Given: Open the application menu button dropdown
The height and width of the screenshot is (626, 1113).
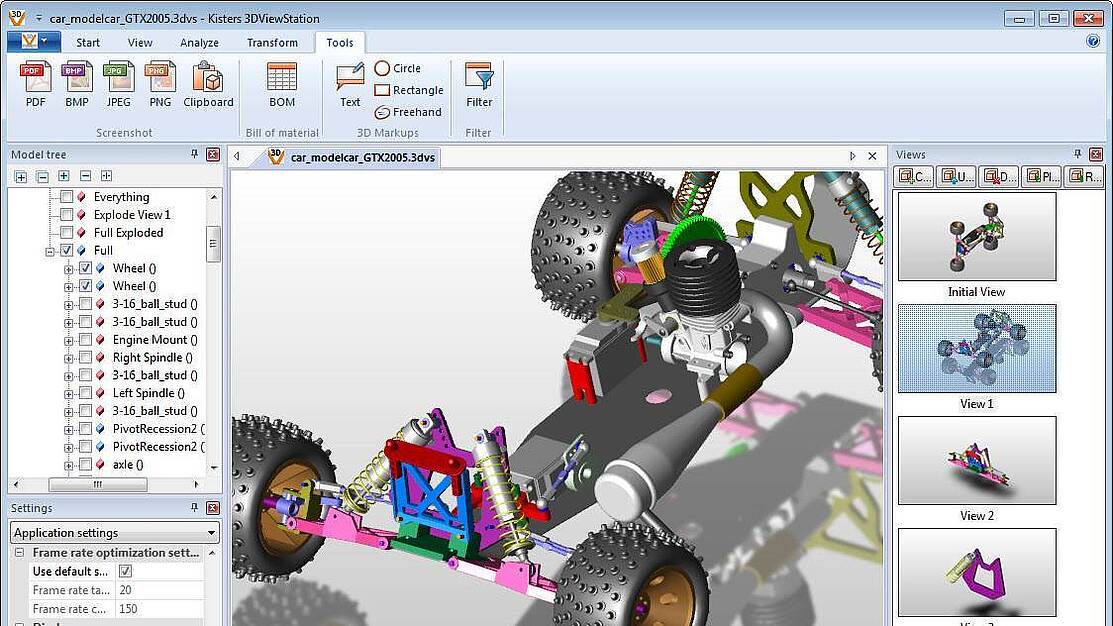Looking at the screenshot, I should pyautogui.click(x=34, y=41).
